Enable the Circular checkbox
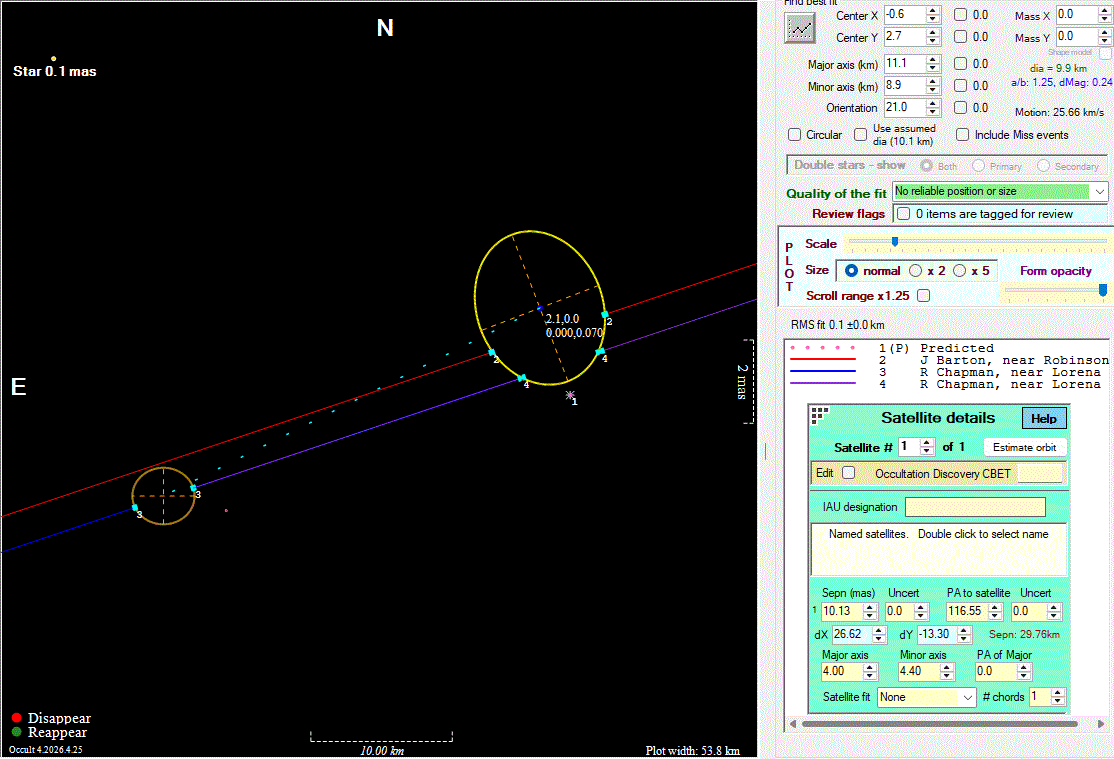Image resolution: width=1114 pixels, height=759 pixels. point(794,134)
